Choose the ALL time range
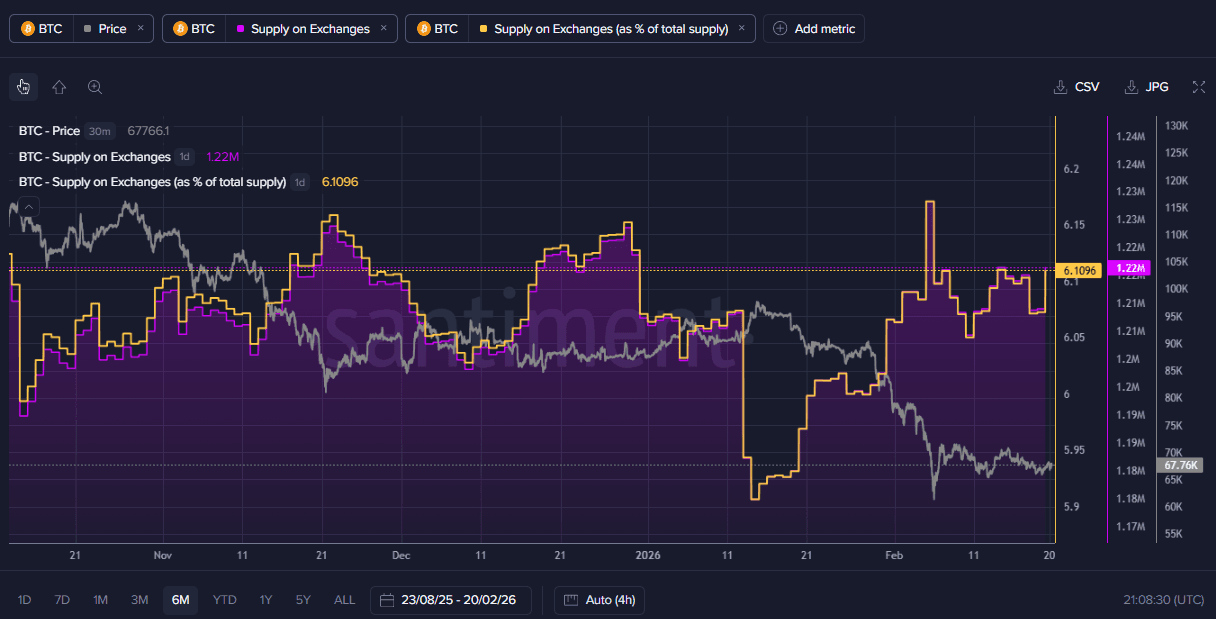Image resolution: width=1216 pixels, height=619 pixels. pyautogui.click(x=344, y=600)
